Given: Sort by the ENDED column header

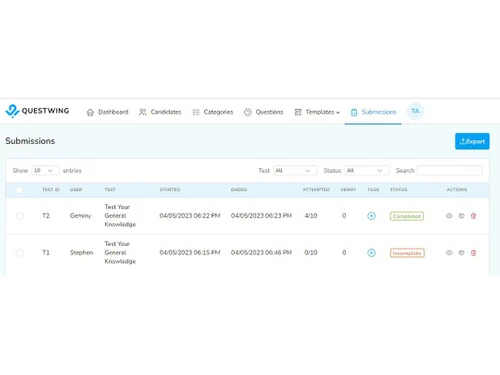Looking at the screenshot, I should pyautogui.click(x=239, y=189).
